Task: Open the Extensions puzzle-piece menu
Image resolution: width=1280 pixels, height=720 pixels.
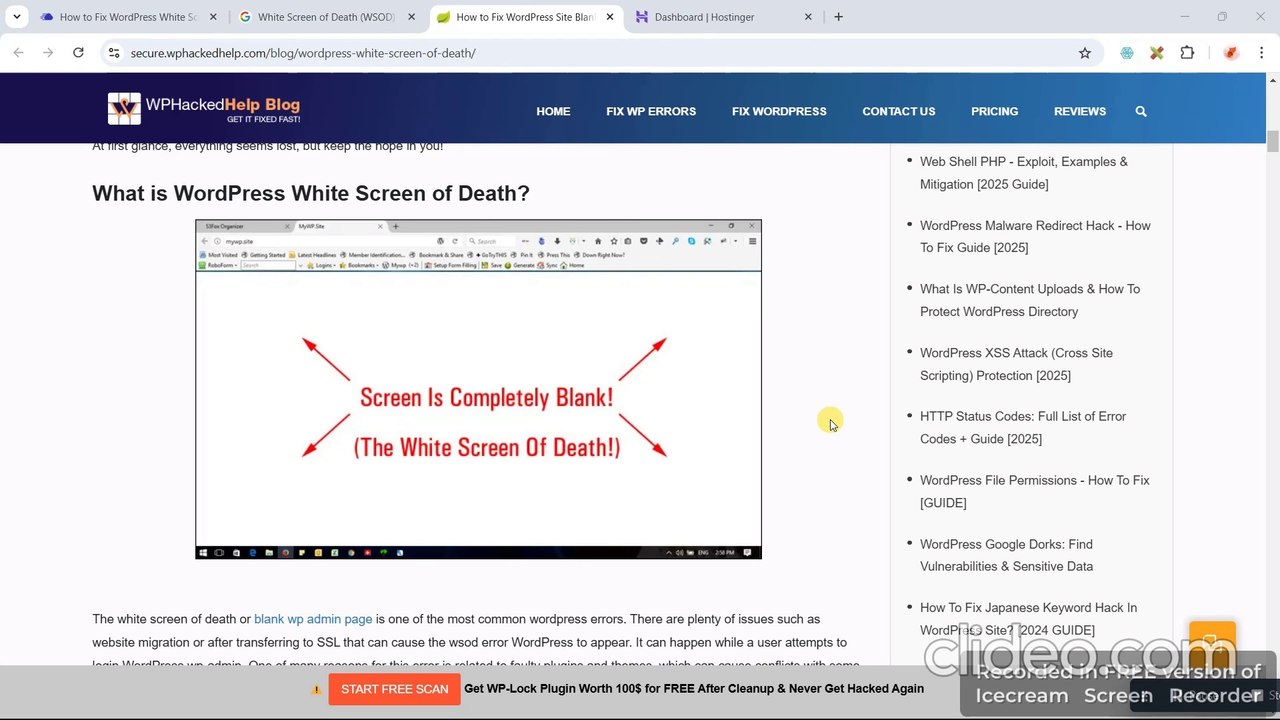Action: pyautogui.click(x=1187, y=53)
